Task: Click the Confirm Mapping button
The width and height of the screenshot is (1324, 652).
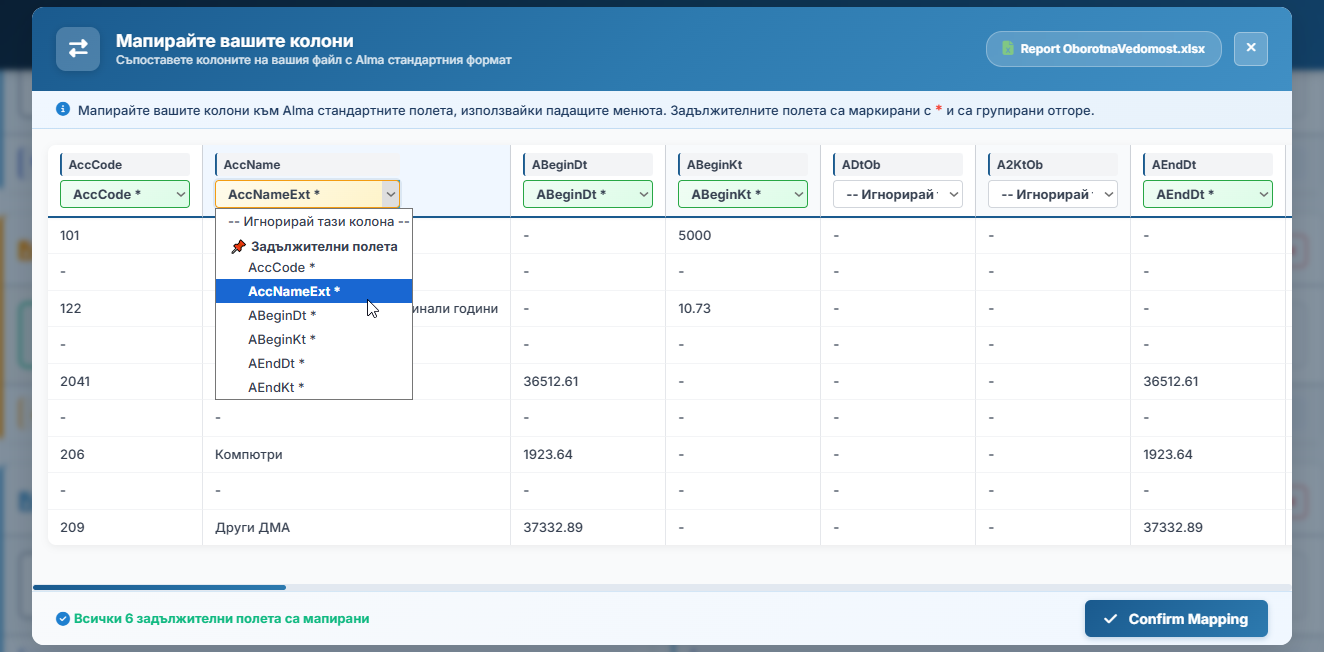Action: 1176,619
